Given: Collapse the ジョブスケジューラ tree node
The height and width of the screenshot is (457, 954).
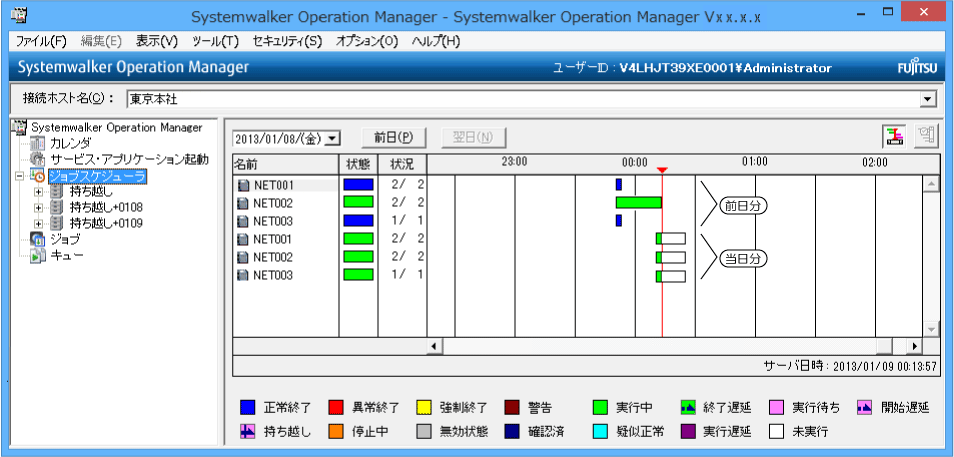Looking at the screenshot, I should 19,175.
